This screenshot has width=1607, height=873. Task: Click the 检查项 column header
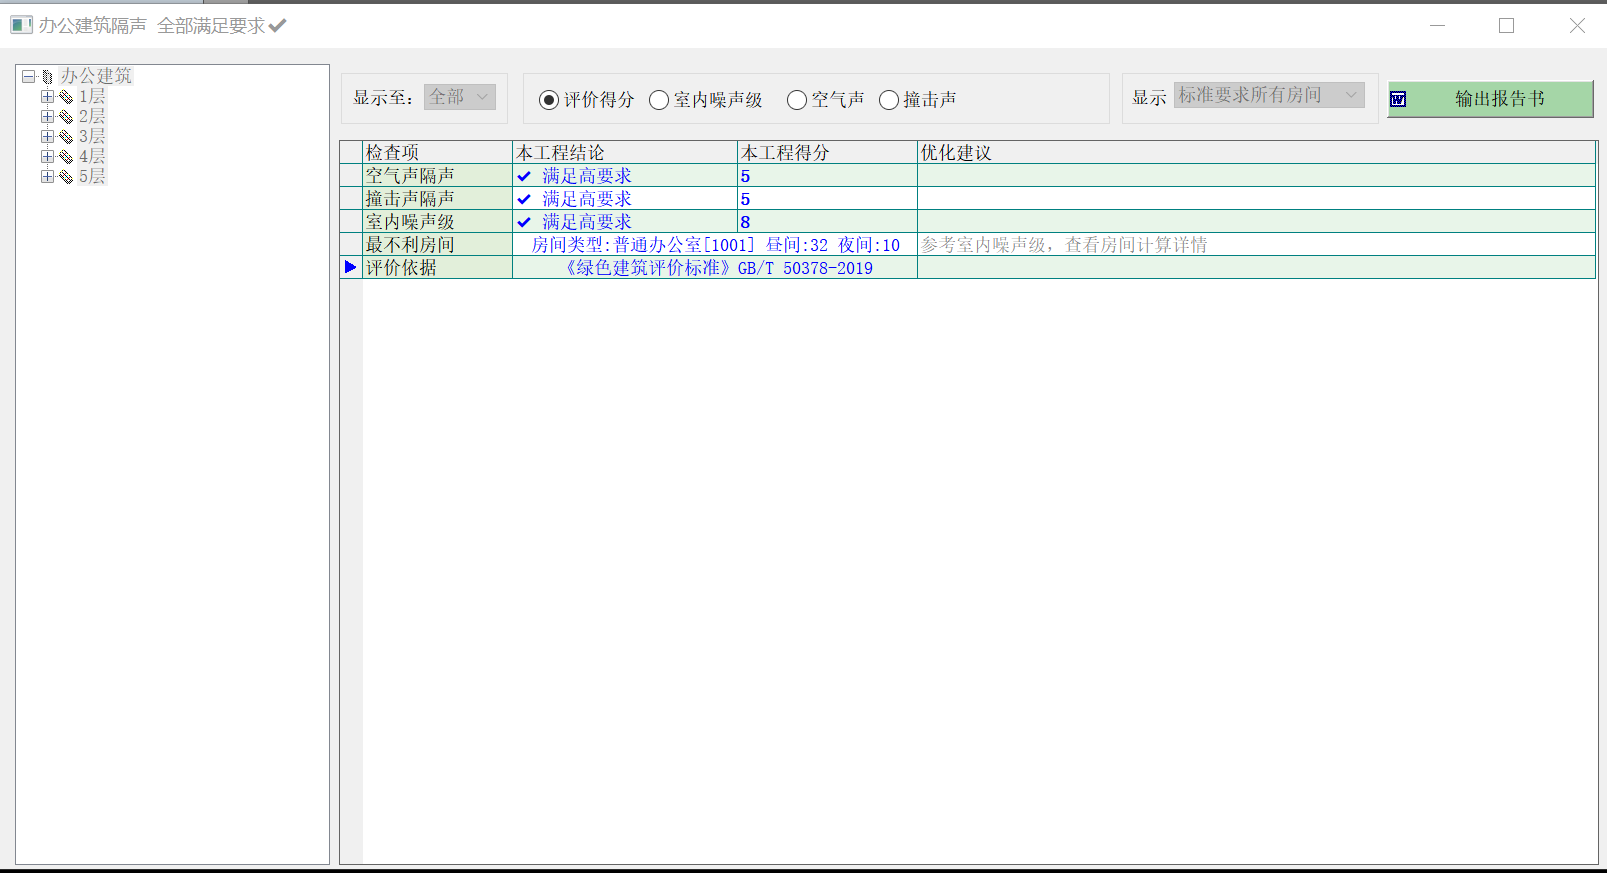[436, 152]
